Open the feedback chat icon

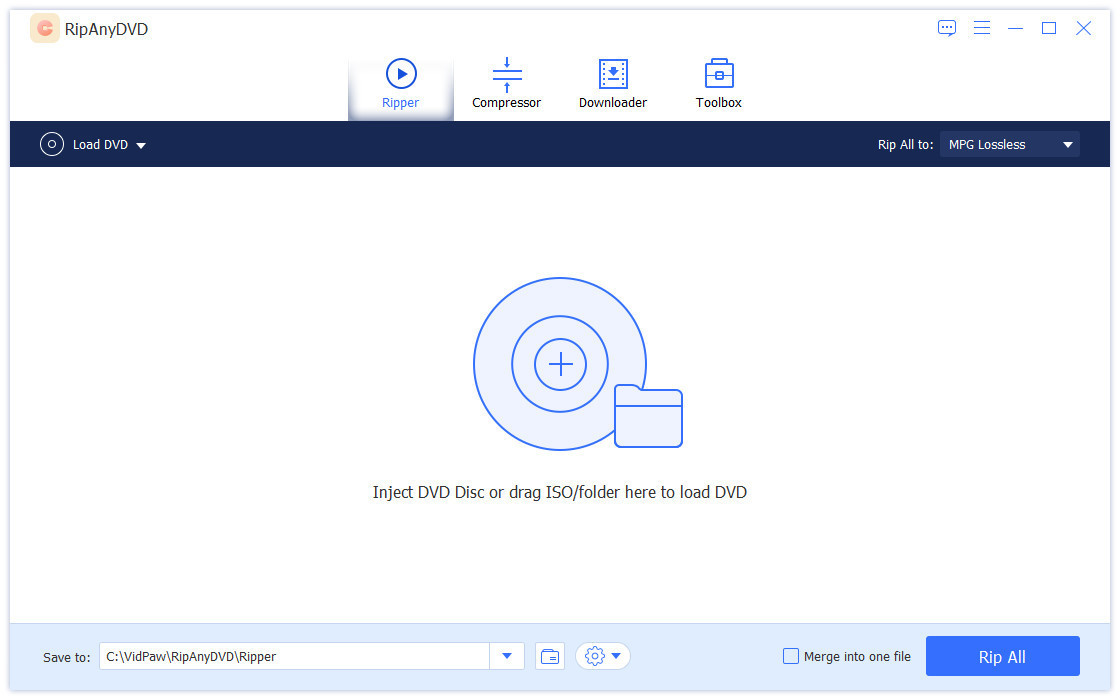pyautogui.click(x=947, y=28)
